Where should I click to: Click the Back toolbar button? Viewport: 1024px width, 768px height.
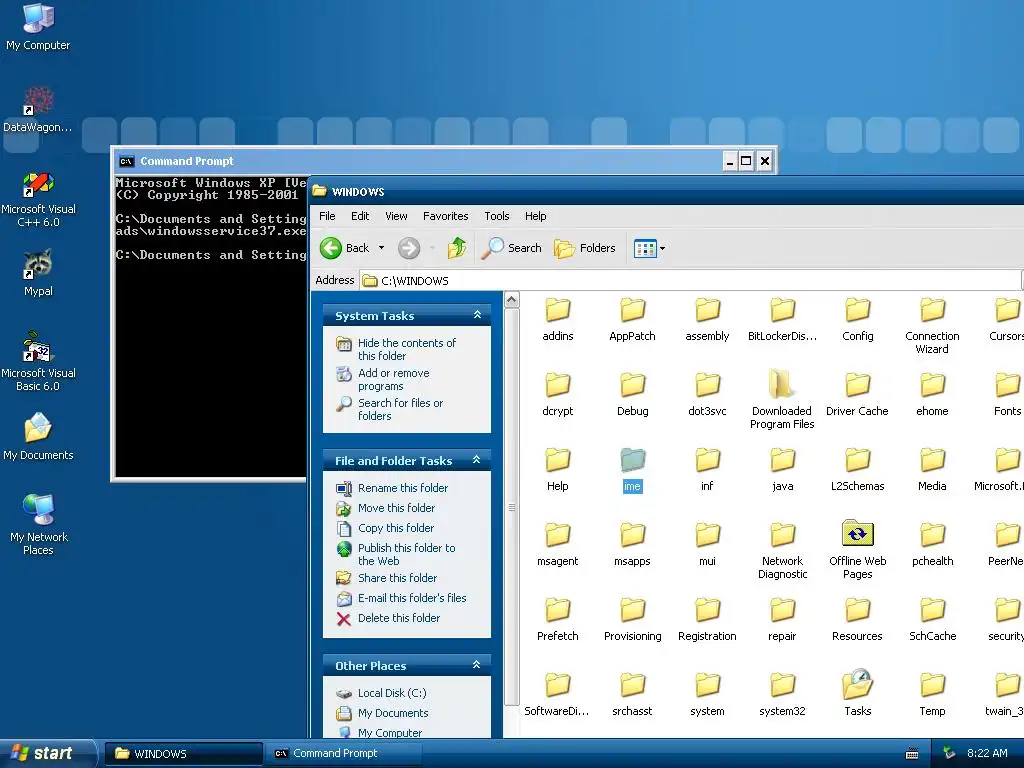click(x=344, y=248)
